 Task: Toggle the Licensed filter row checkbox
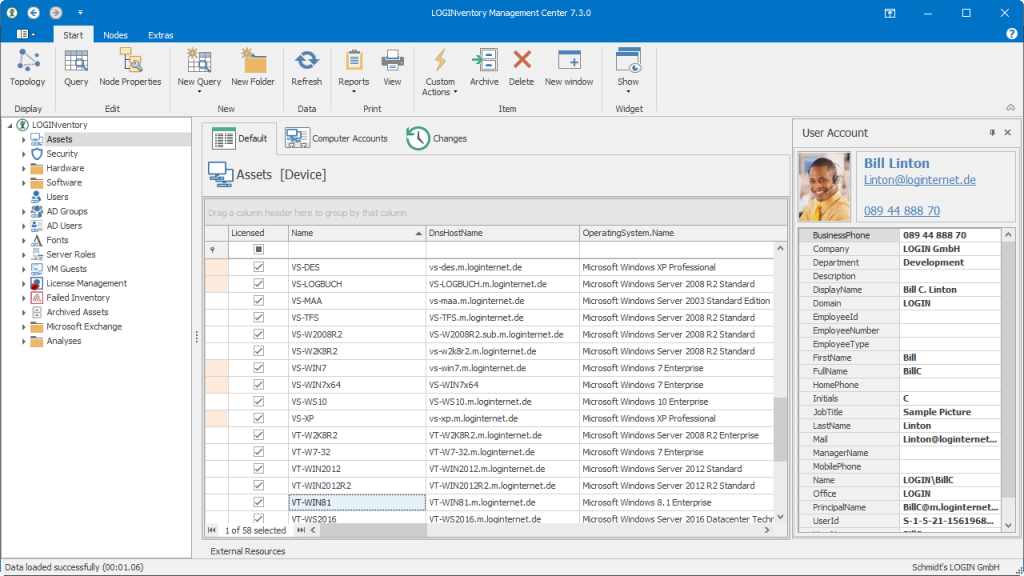pyautogui.click(x=259, y=249)
